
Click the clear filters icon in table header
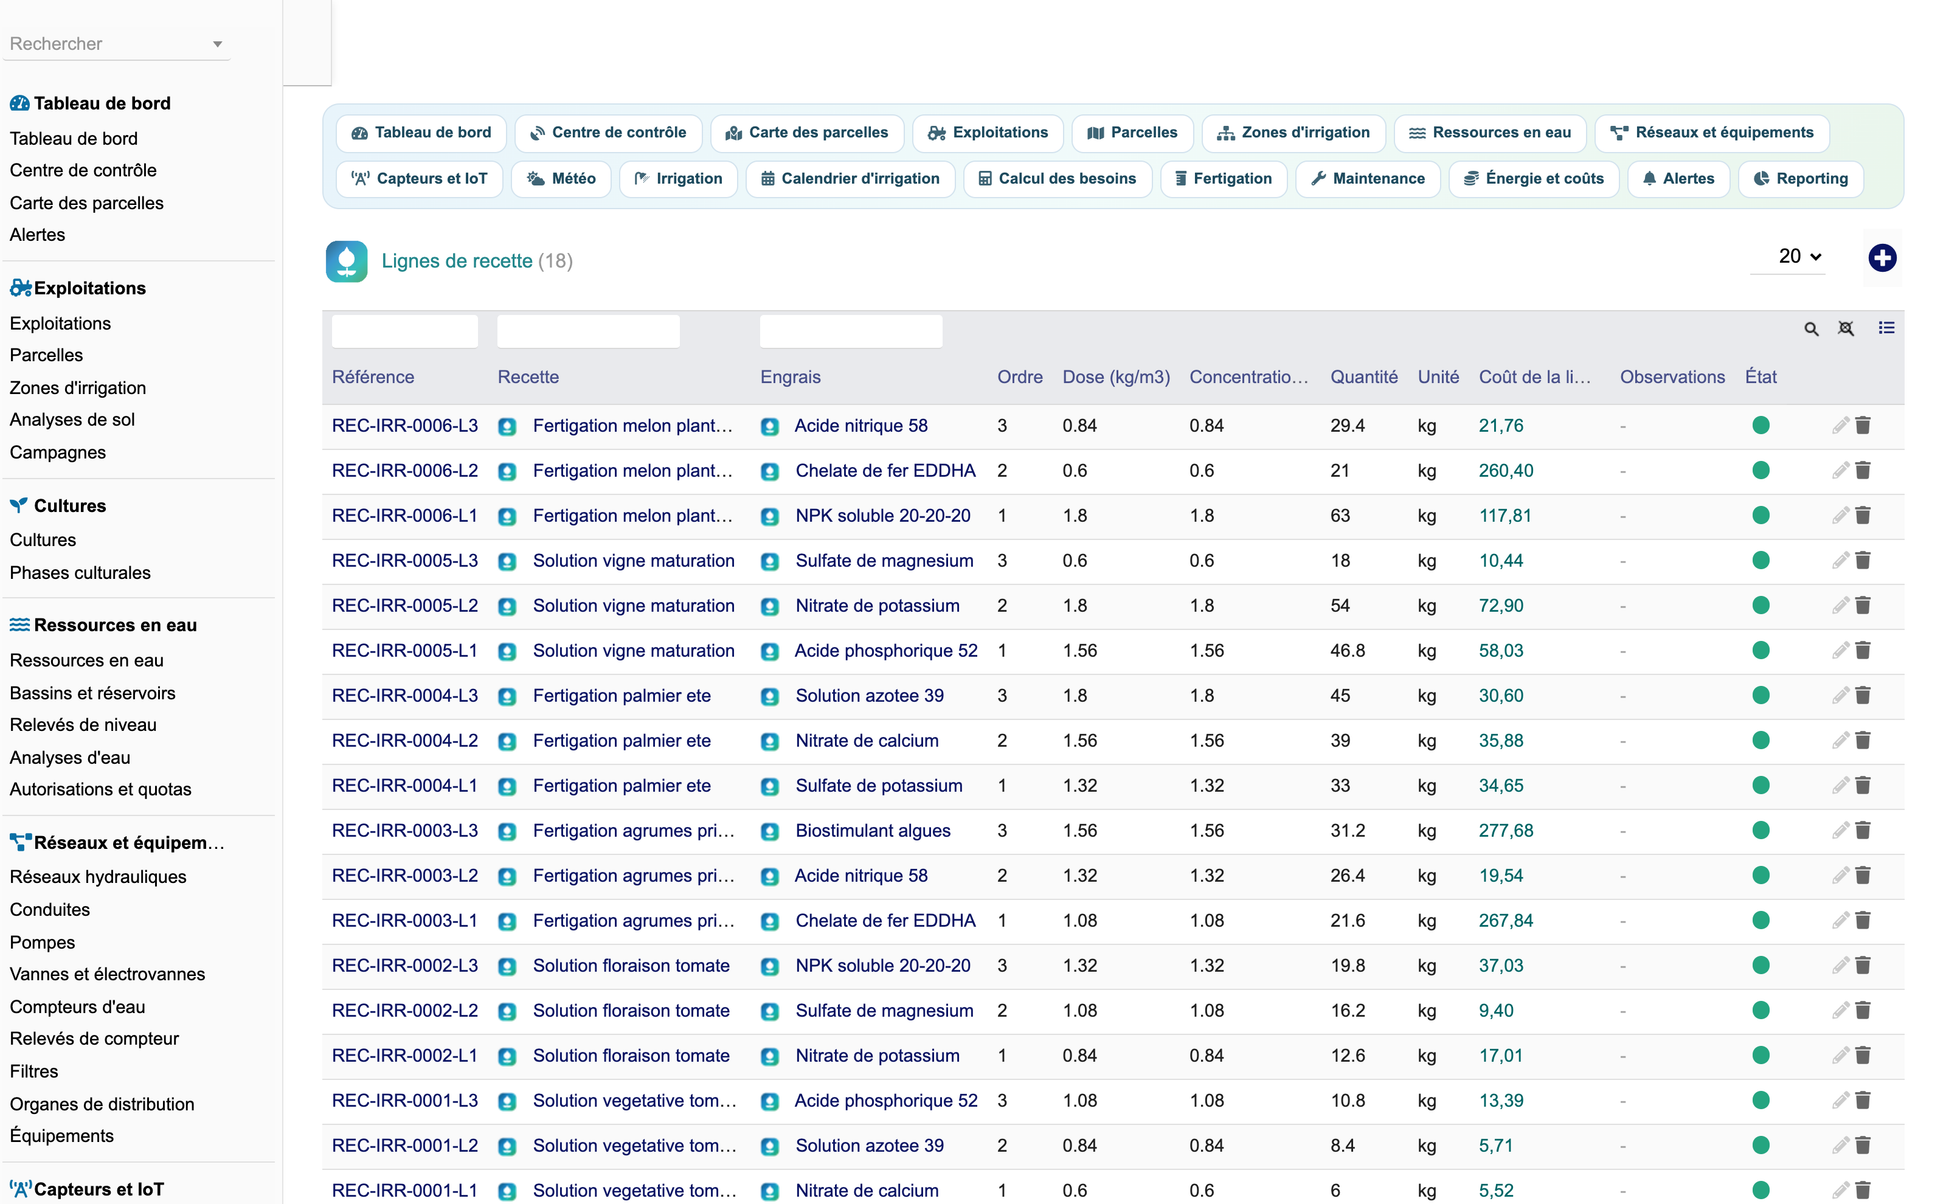(1846, 329)
